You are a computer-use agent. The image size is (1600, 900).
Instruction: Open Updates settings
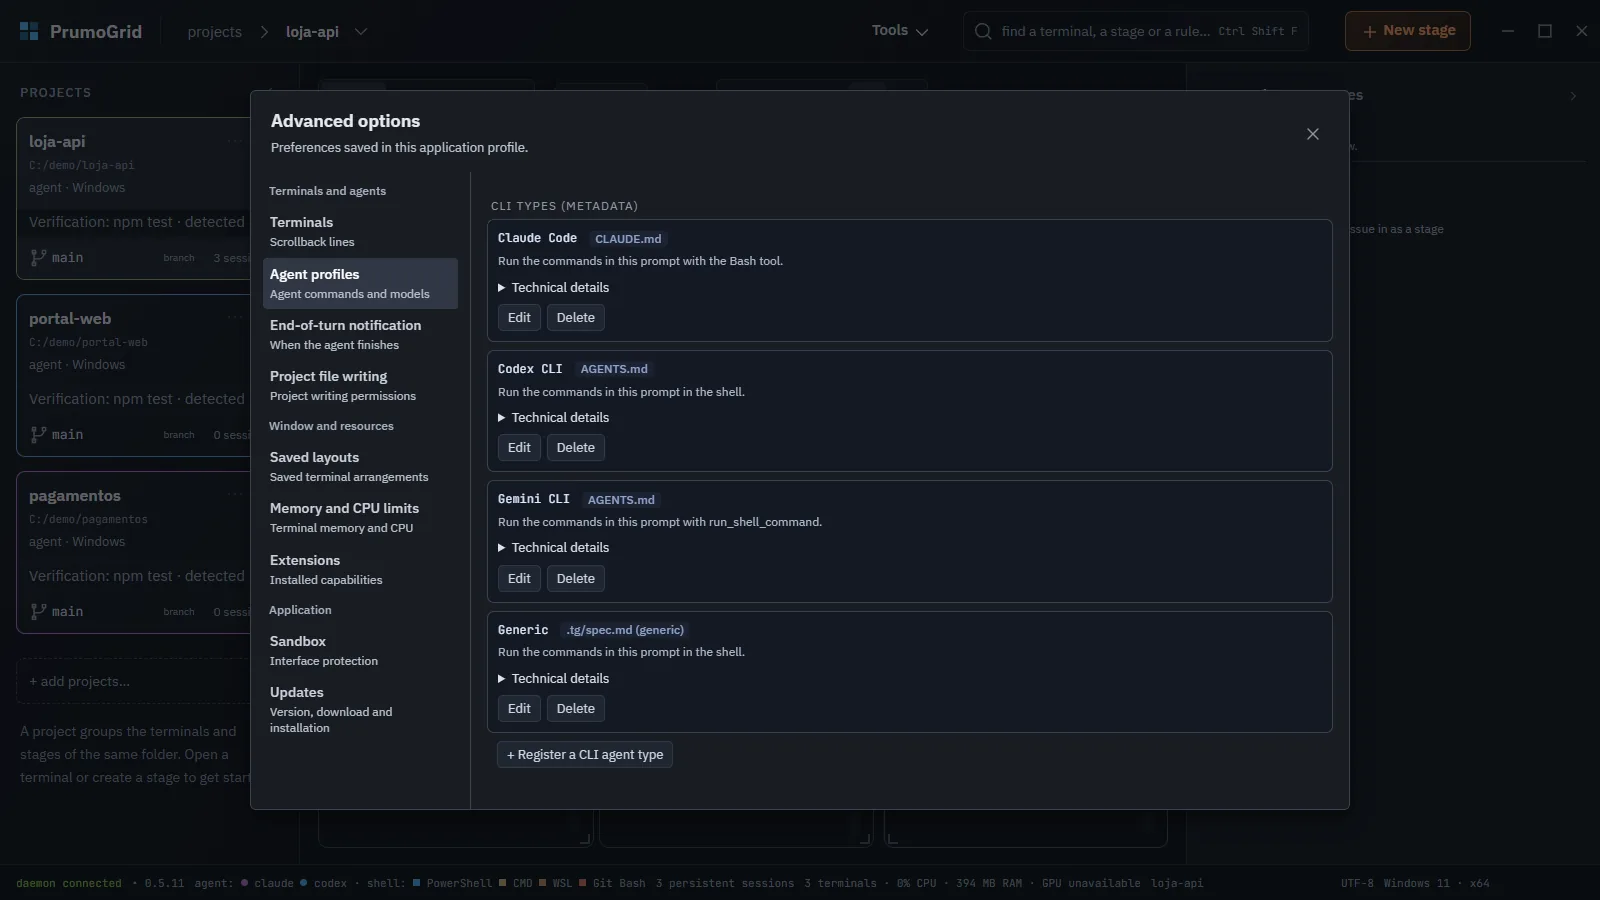pos(360,709)
